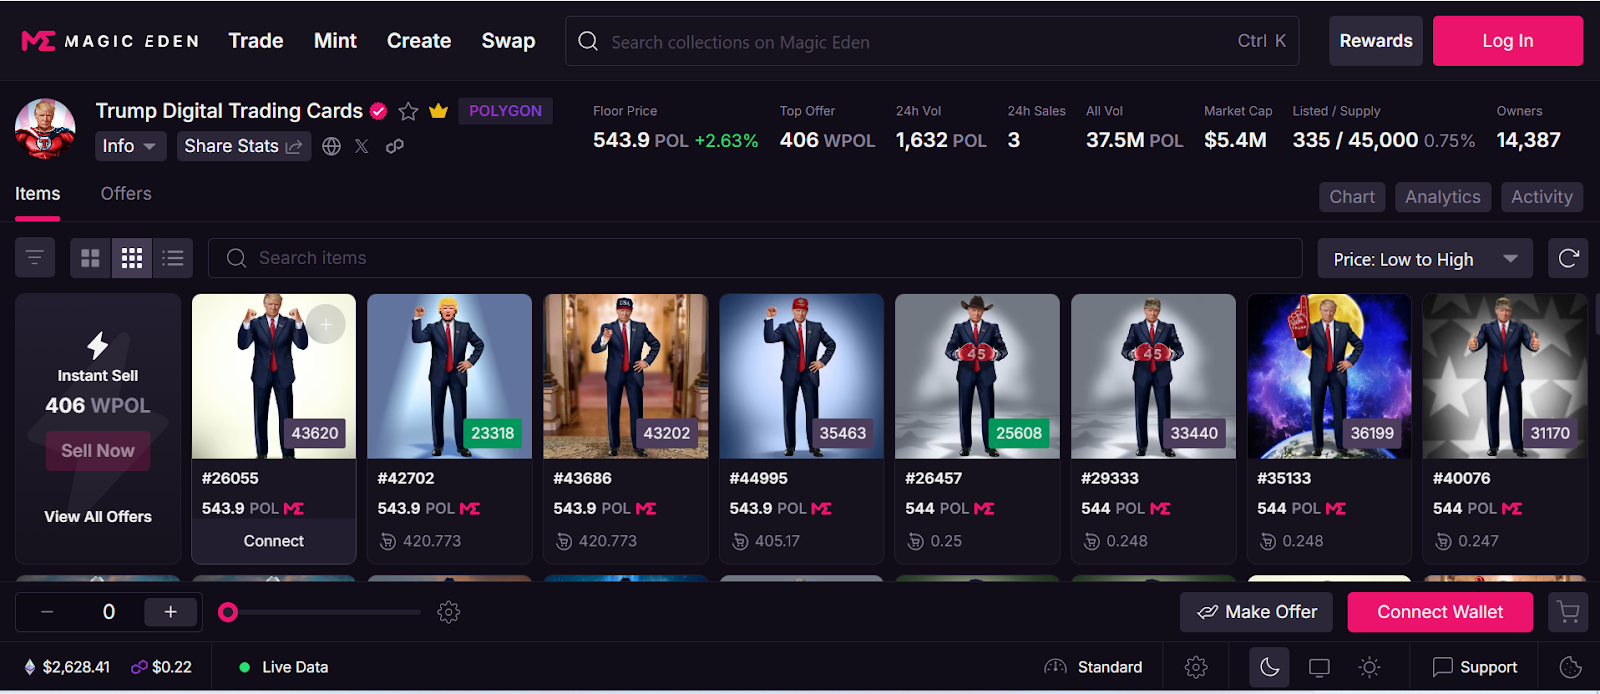The width and height of the screenshot is (1600, 694).
Task: Open the Analytics view
Action: click(1442, 197)
